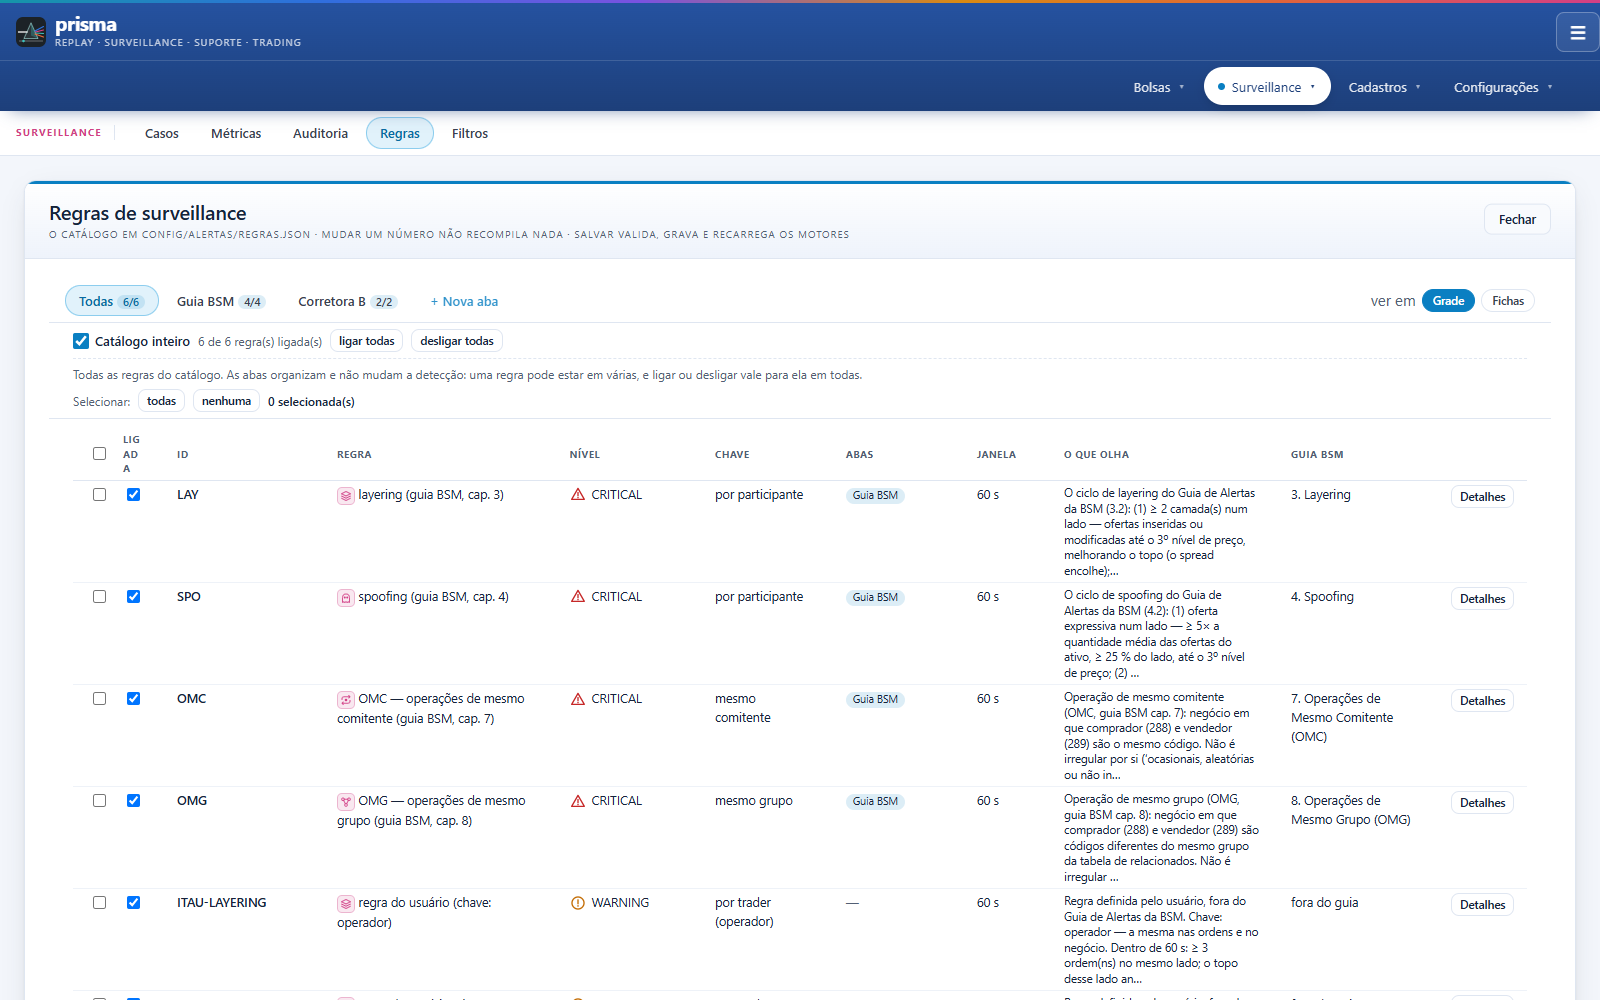The width and height of the screenshot is (1600, 1000).
Task: Click the WARNING icon on ITAU-LAYERING row
Action: click(x=578, y=903)
